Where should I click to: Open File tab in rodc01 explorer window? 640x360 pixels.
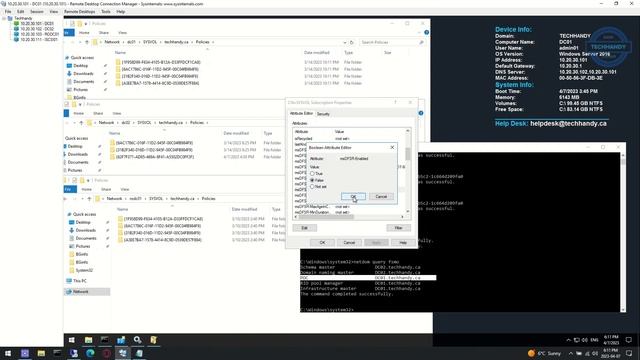69,189
